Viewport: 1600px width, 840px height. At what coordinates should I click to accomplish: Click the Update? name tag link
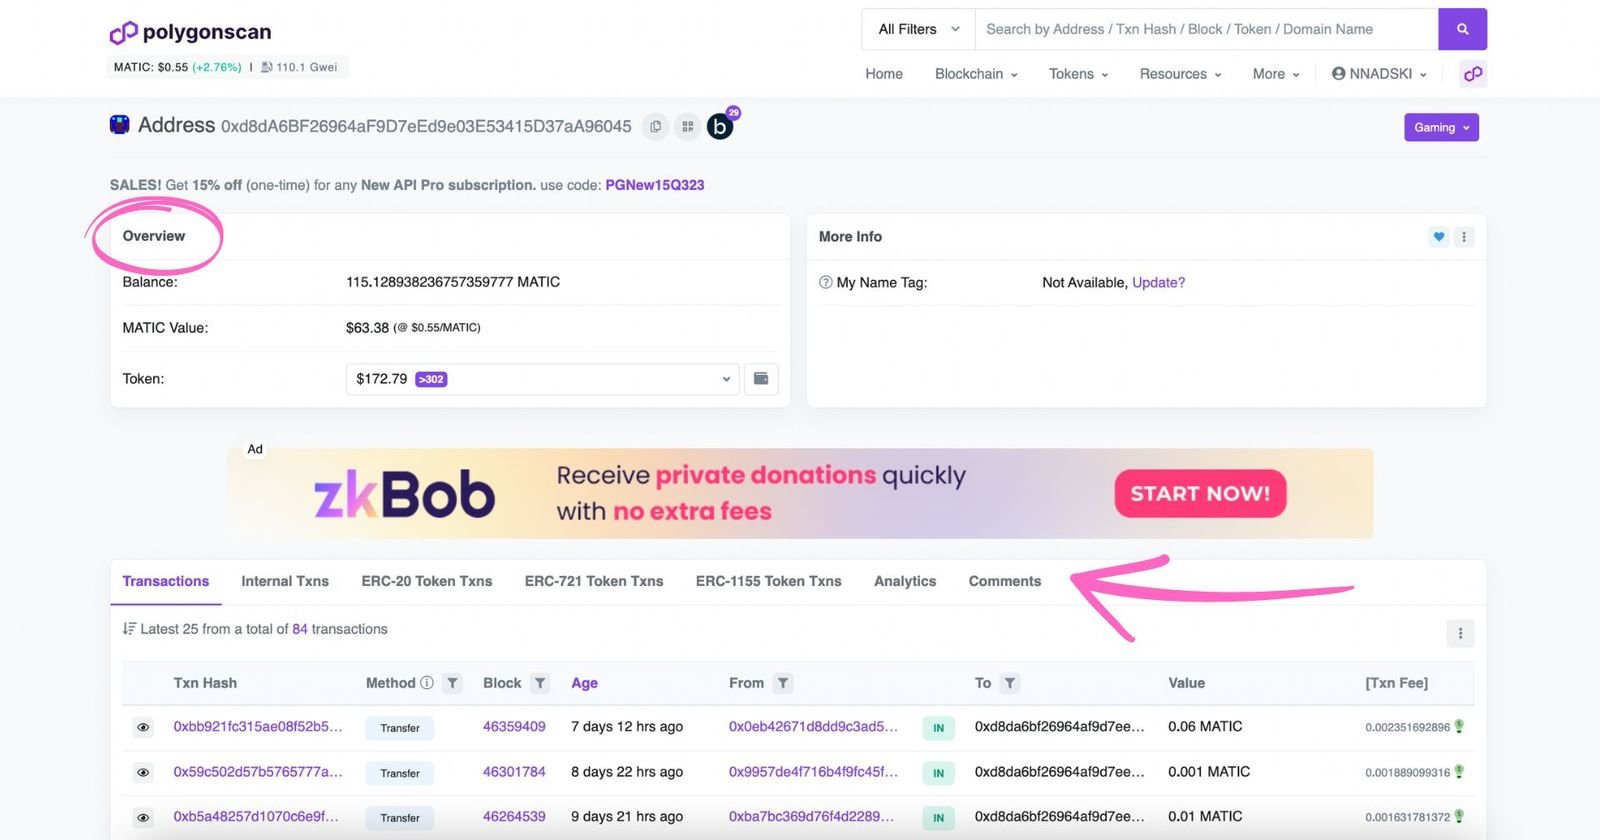click(x=1158, y=283)
